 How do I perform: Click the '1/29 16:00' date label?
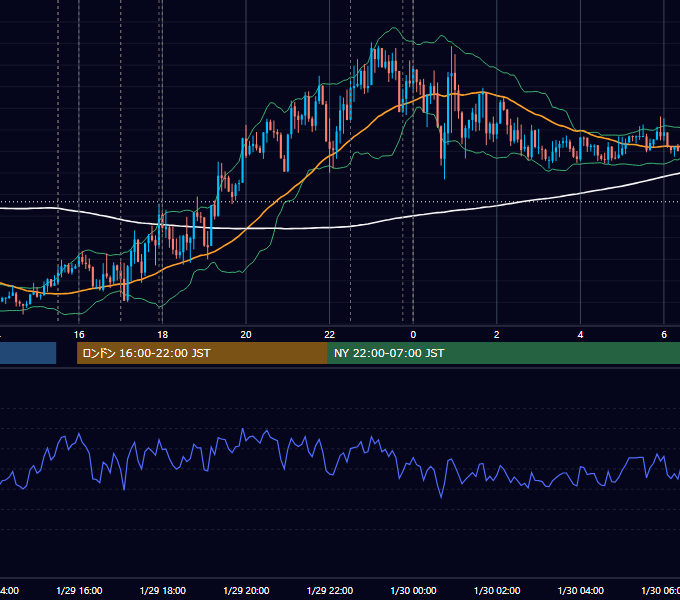(x=79, y=590)
